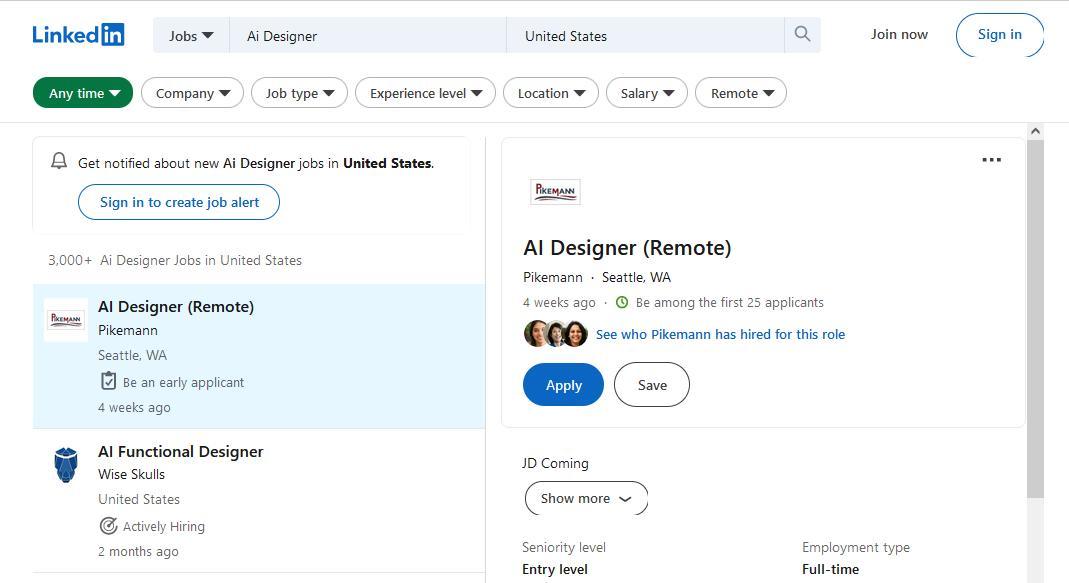
Task: Click Pikemann company name in job details
Action: coord(553,277)
